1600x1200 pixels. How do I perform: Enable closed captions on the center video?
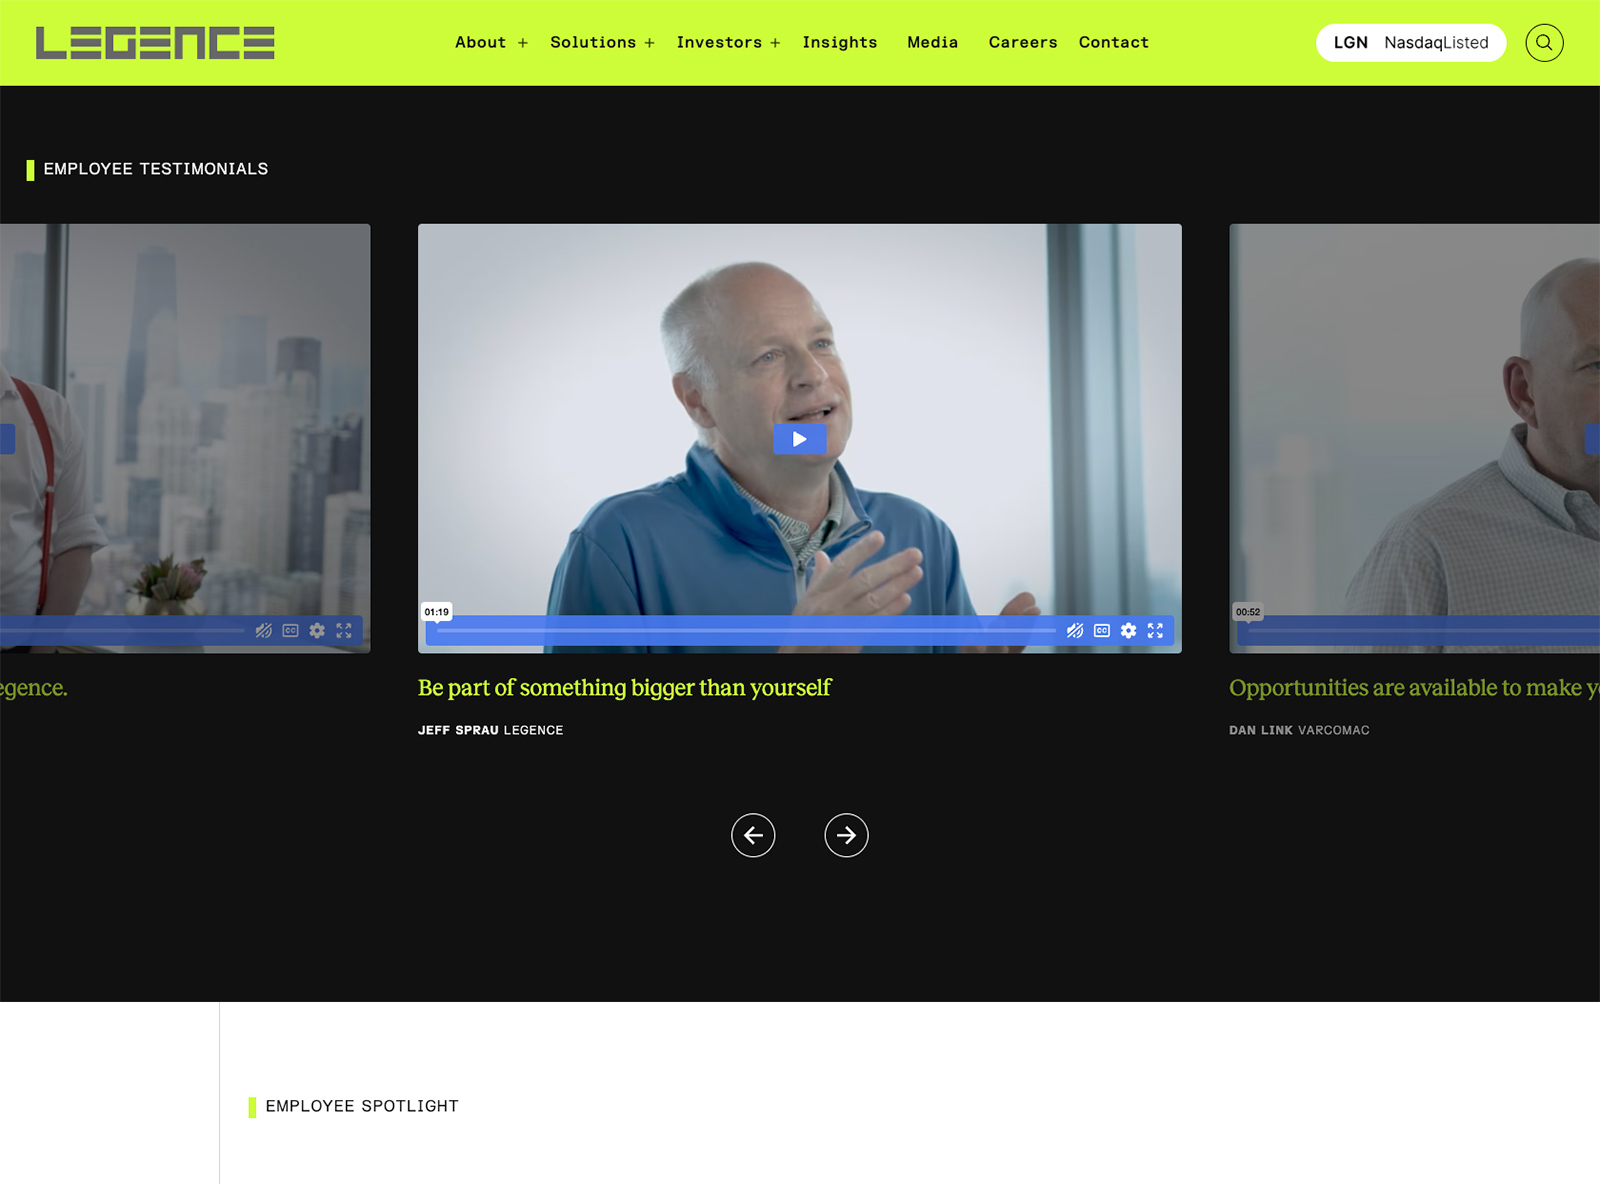1101,631
